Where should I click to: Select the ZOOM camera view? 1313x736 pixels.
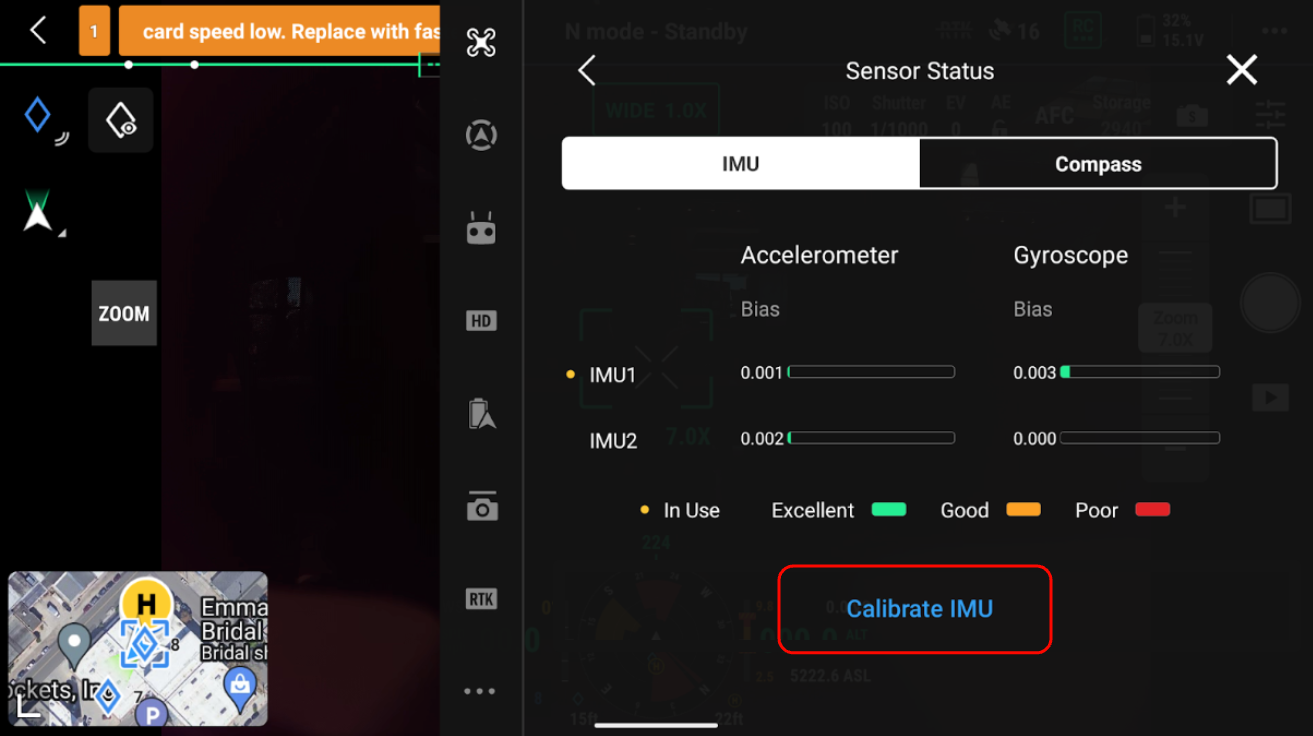pos(124,313)
